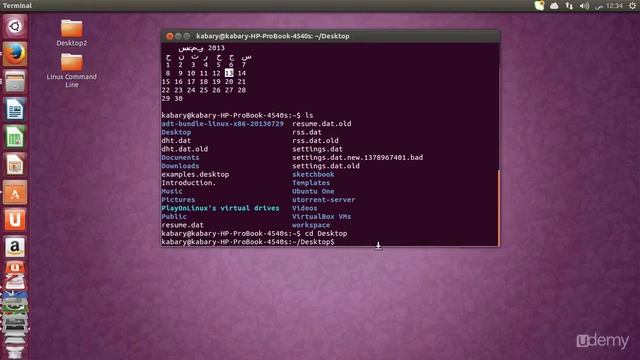Open Ubuntu Software Center launcher icon
Screen dimensions: 640x360
click(x=15, y=192)
